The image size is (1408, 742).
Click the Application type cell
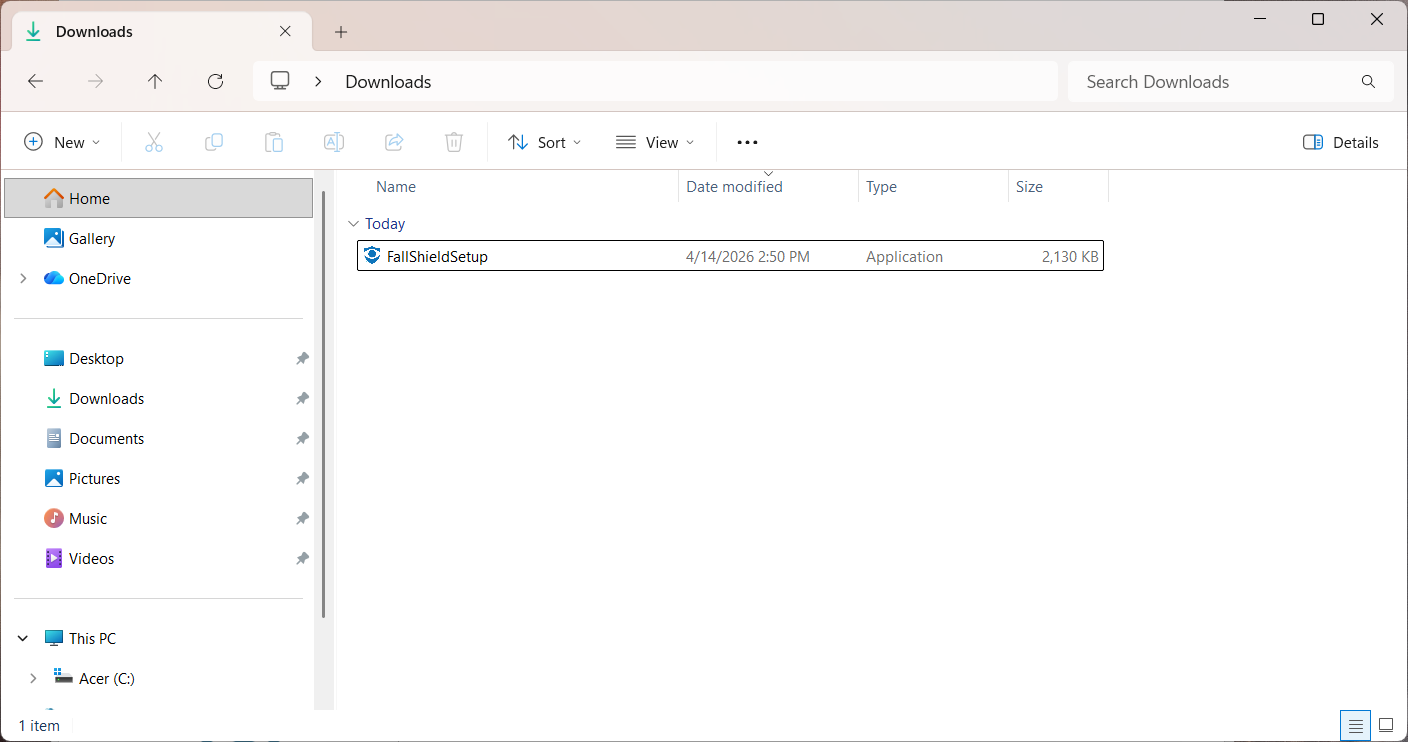(904, 256)
